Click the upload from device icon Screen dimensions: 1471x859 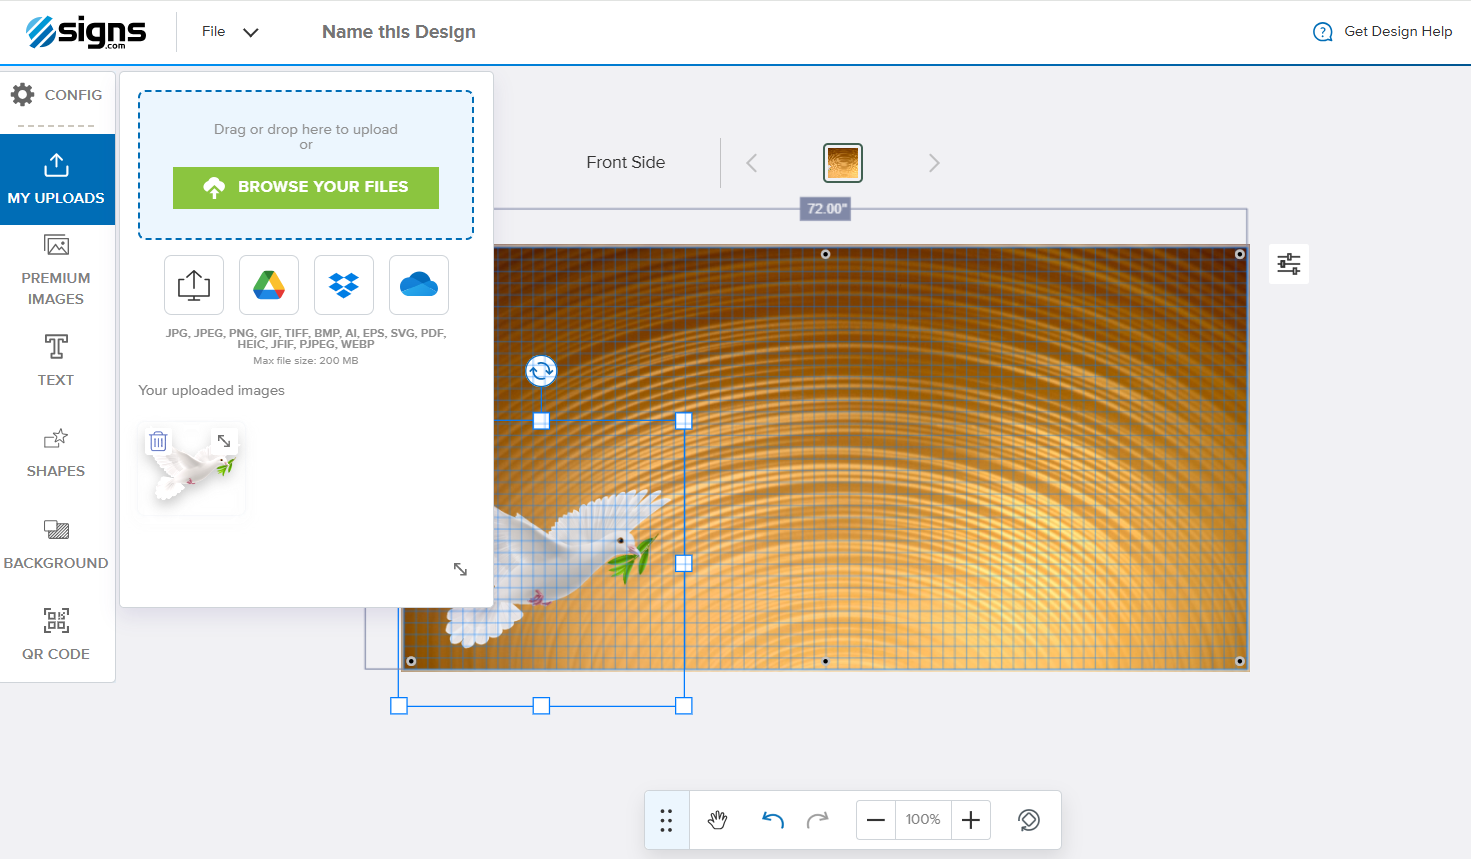click(x=194, y=285)
